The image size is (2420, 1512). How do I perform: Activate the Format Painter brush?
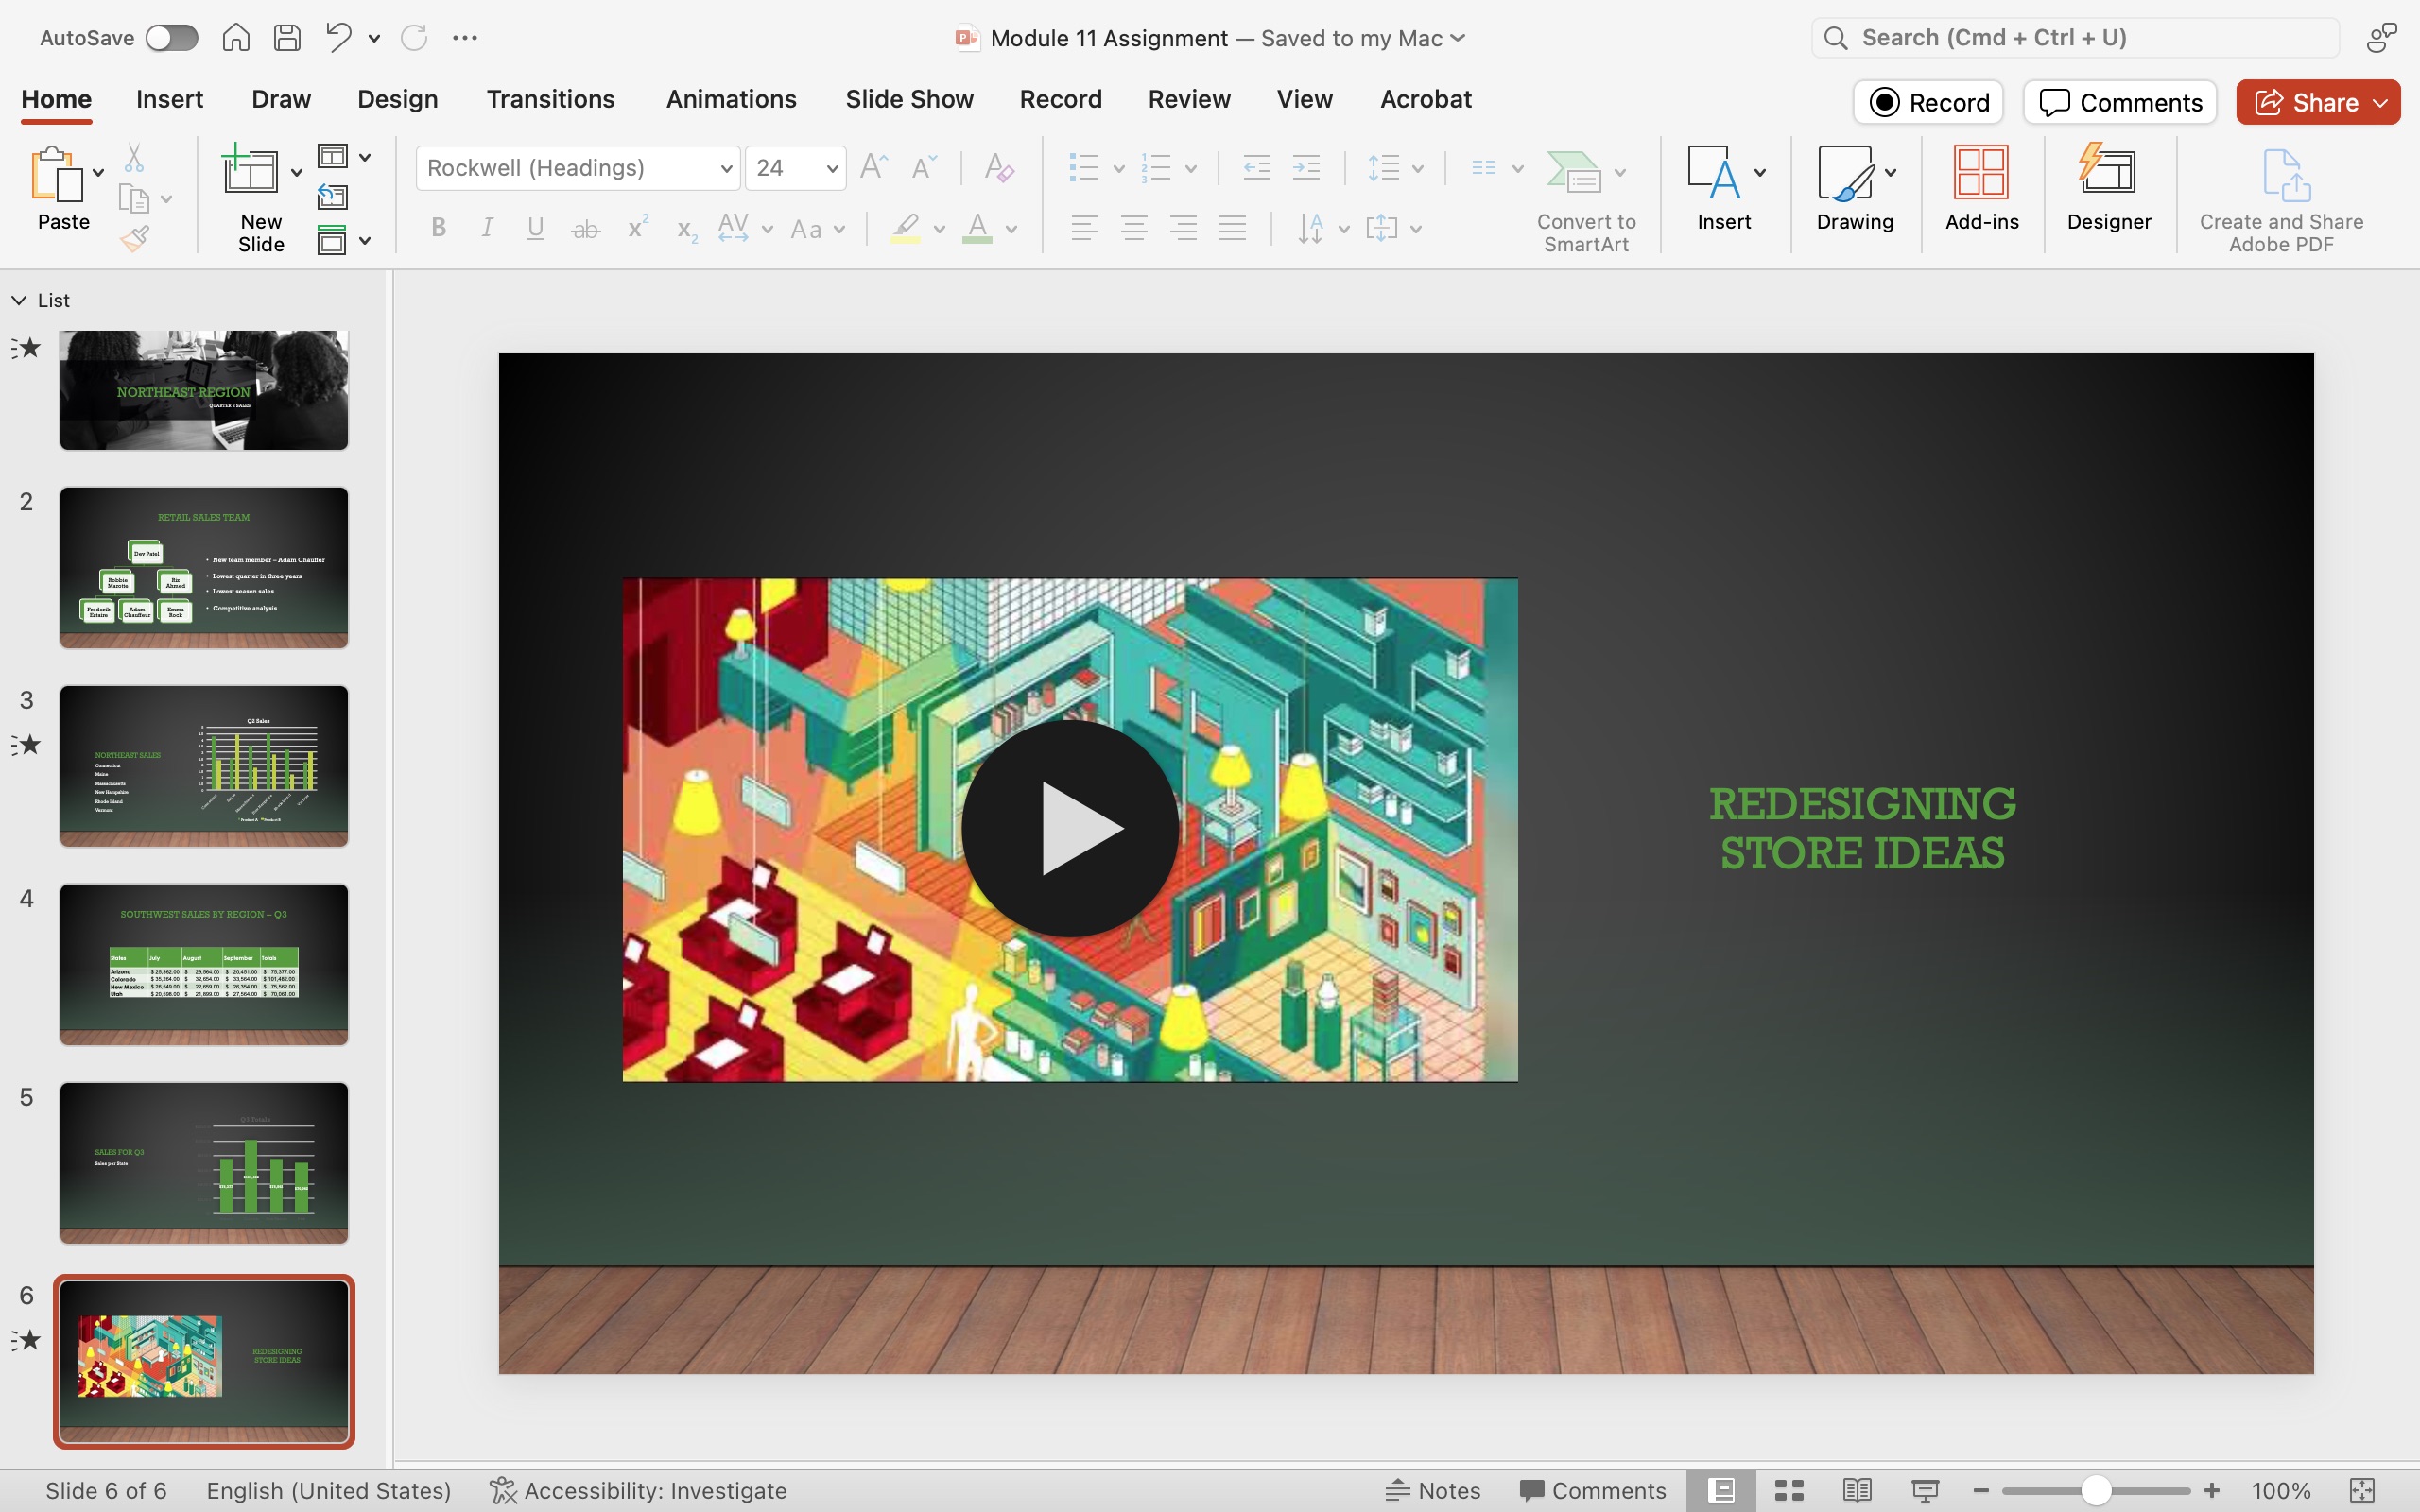point(134,239)
